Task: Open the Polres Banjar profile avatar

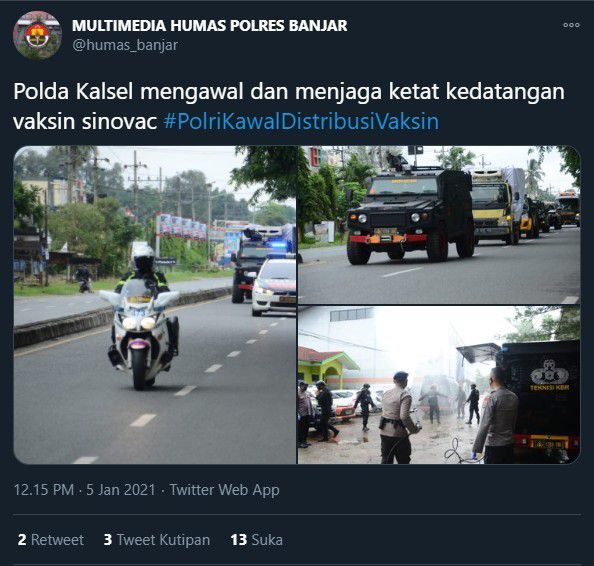Action: pos(37,35)
